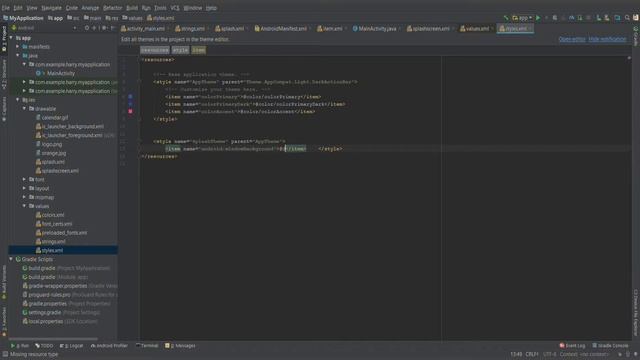Select the style breadcrumb in editor
This screenshot has width=640, height=360.
pos(180,50)
